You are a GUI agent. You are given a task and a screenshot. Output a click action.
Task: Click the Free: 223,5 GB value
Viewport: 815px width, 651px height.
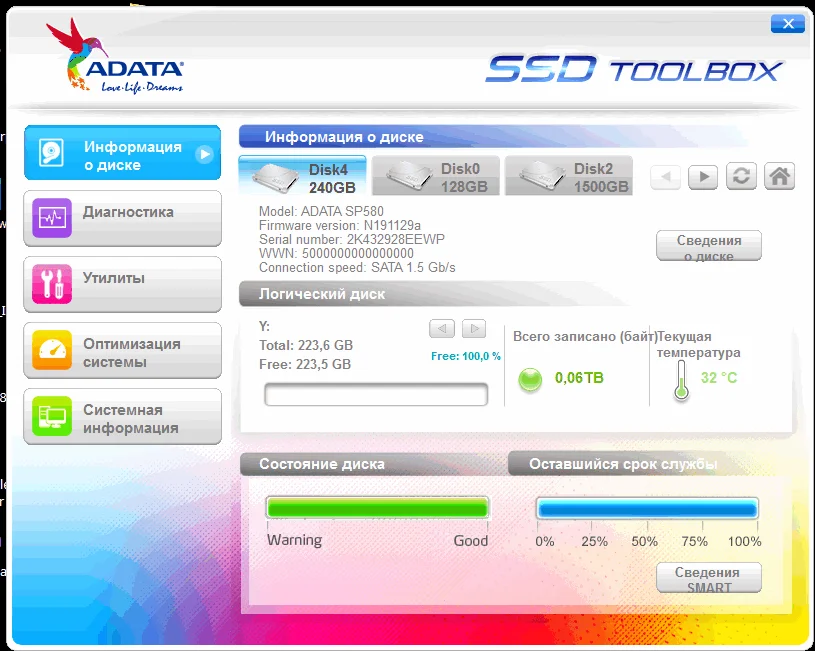point(305,364)
